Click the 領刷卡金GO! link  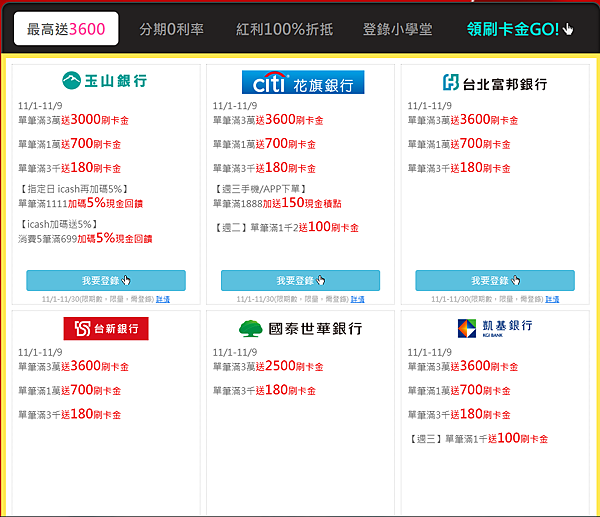coord(520,29)
